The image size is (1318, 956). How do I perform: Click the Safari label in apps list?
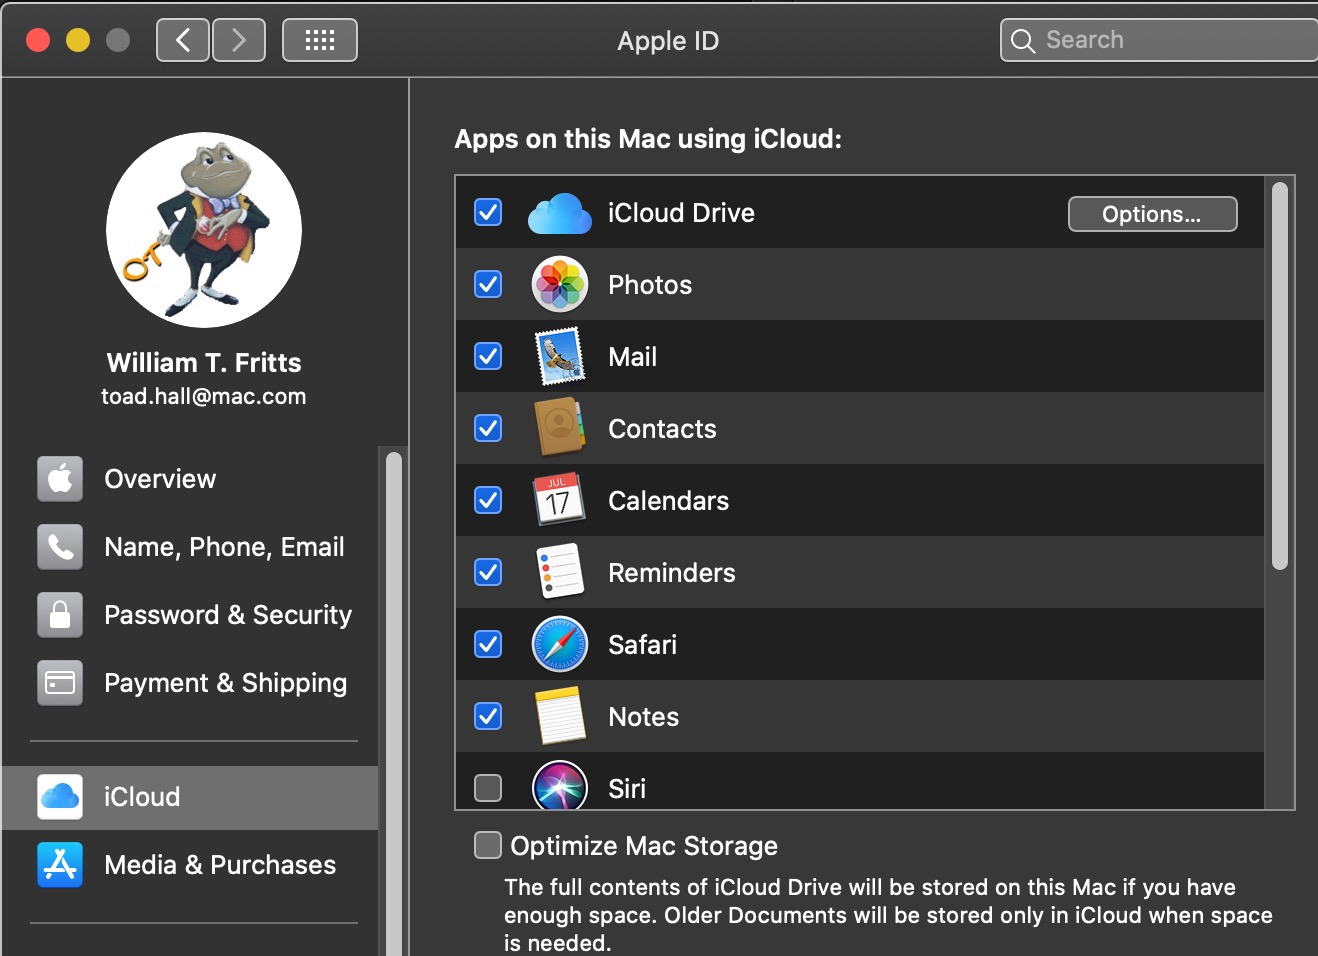point(643,645)
